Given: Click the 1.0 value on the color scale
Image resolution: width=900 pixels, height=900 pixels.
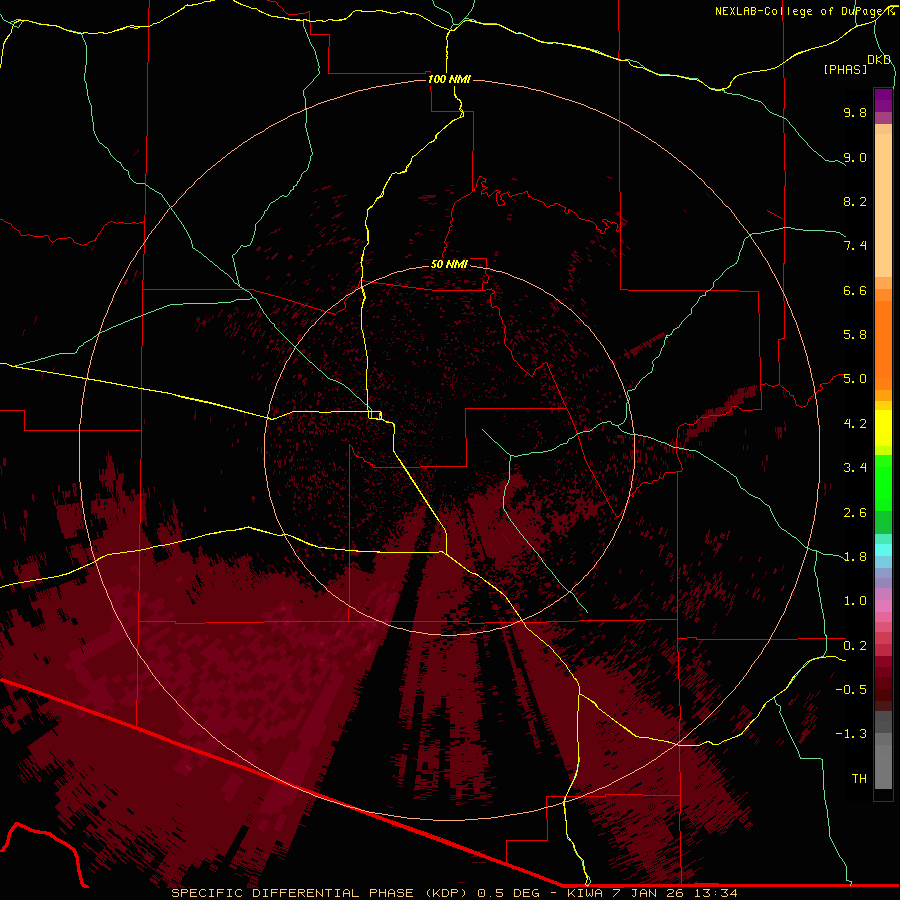Looking at the screenshot, I should click(855, 601).
